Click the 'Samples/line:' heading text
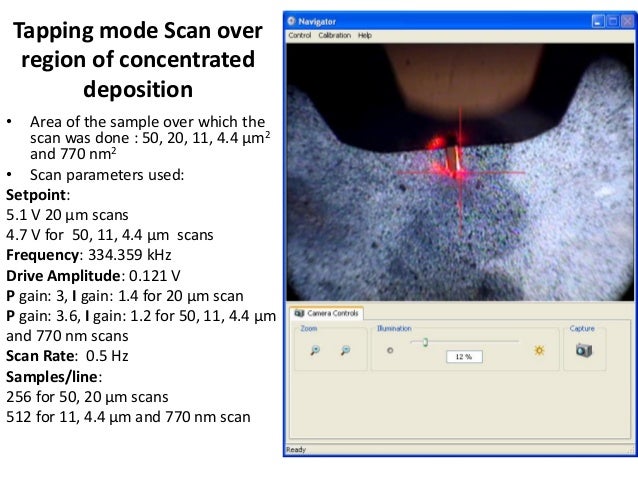 [54, 376]
